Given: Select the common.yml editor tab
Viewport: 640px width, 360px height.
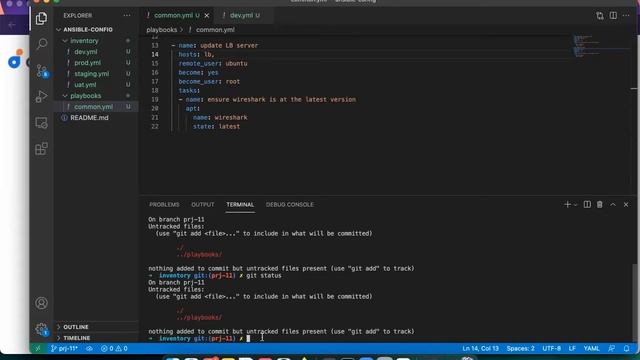Looking at the screenshot, I should pyautogui.click(x=176, y=16).
